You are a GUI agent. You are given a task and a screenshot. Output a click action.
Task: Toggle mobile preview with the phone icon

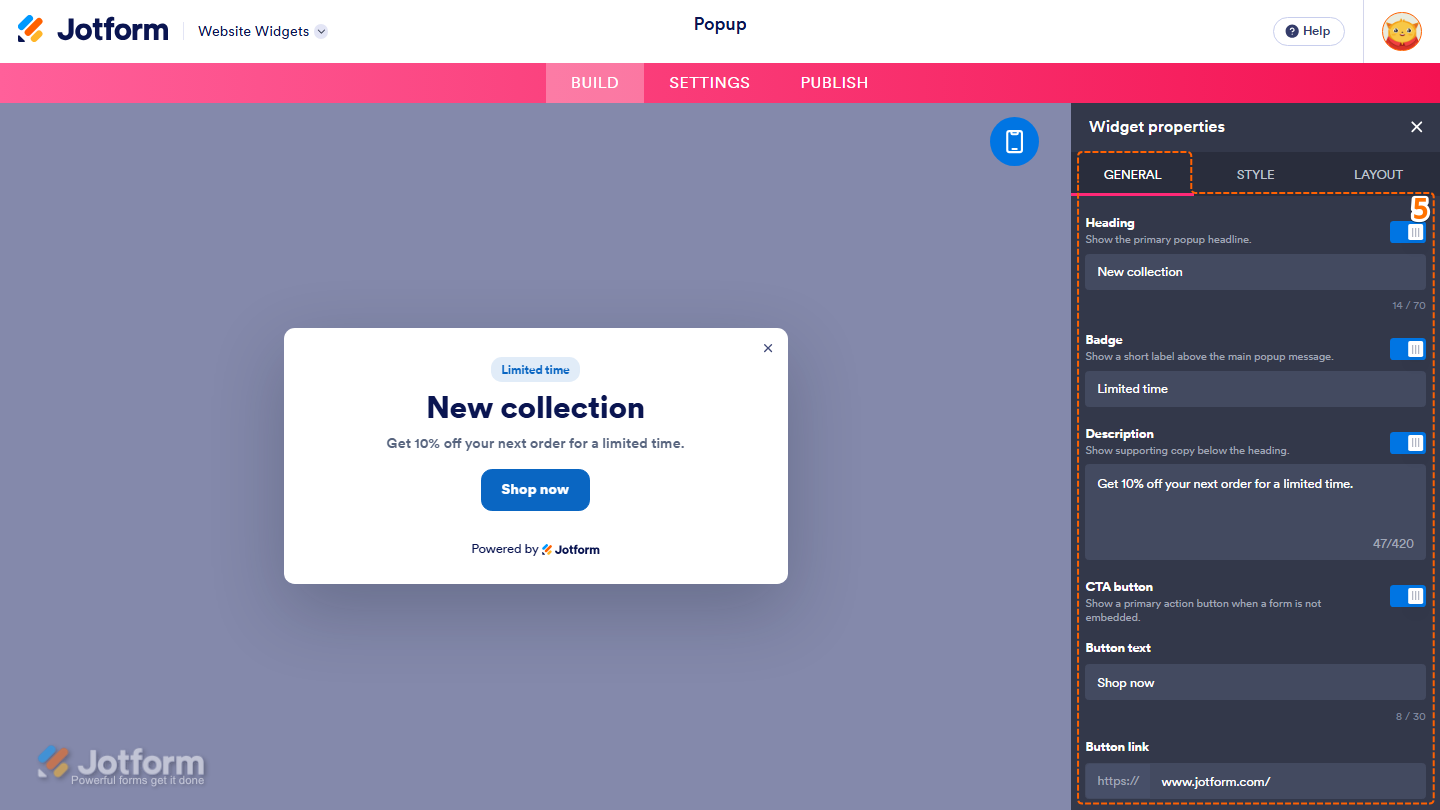pos(1014,141)
